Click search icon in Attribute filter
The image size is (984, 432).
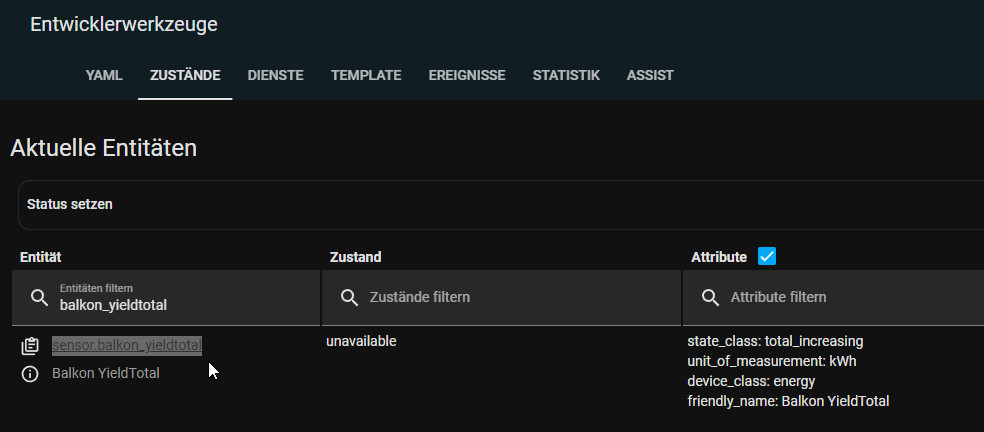point(709,297)
